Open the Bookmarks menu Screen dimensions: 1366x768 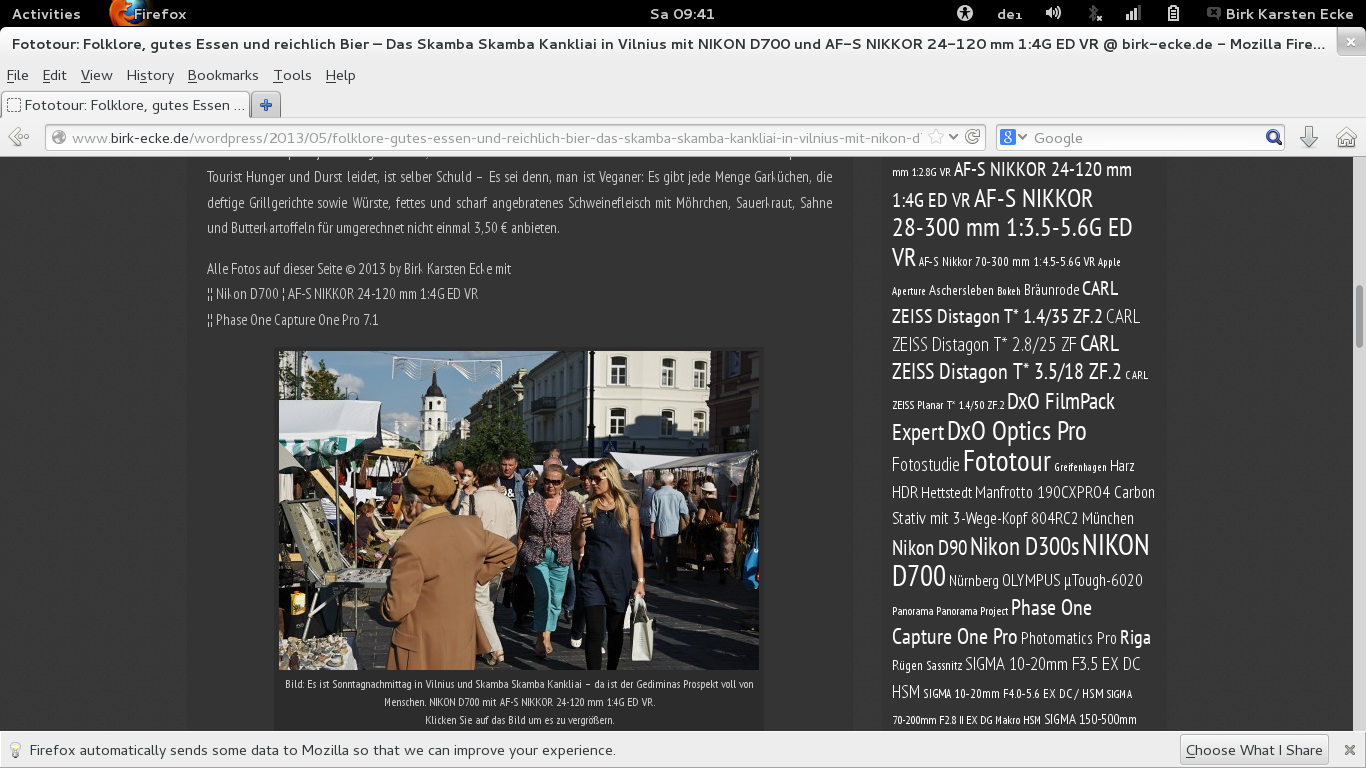(223, 75)
